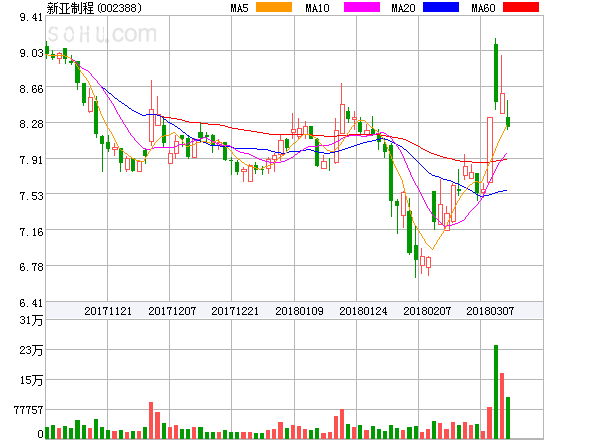Click the 23万 volume axis label

31,350
